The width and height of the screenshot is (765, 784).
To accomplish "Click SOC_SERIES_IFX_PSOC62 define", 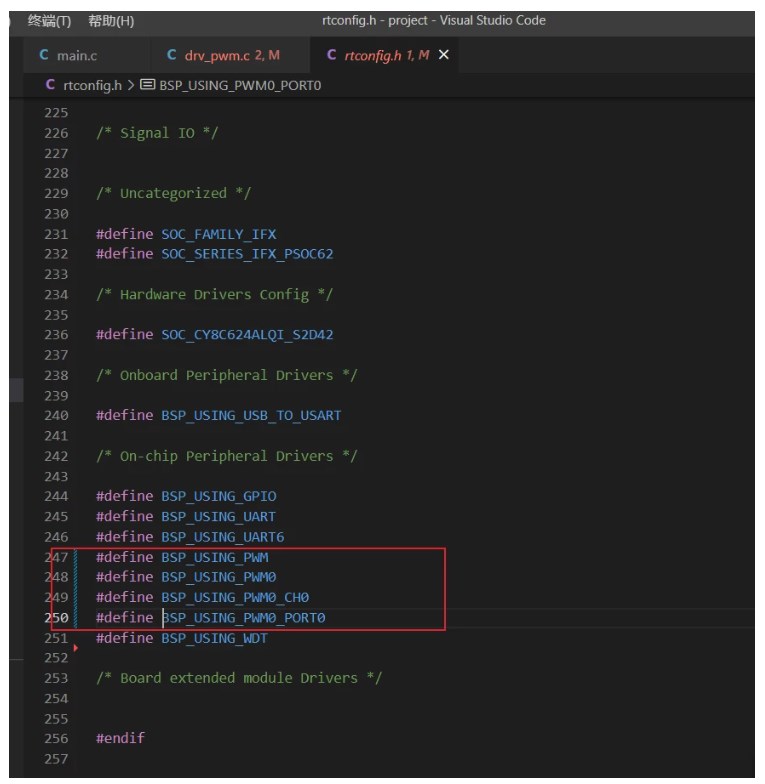I will [247, 254].
